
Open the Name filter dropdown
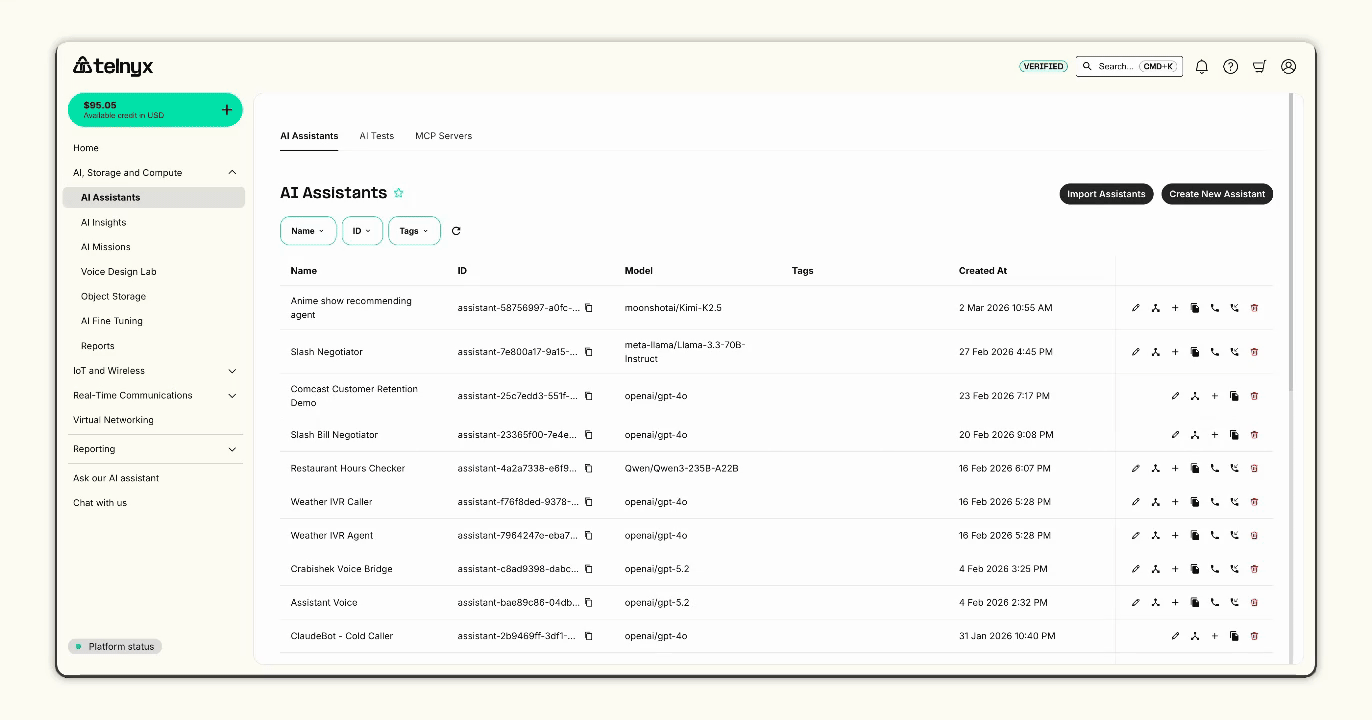point(307,231)
